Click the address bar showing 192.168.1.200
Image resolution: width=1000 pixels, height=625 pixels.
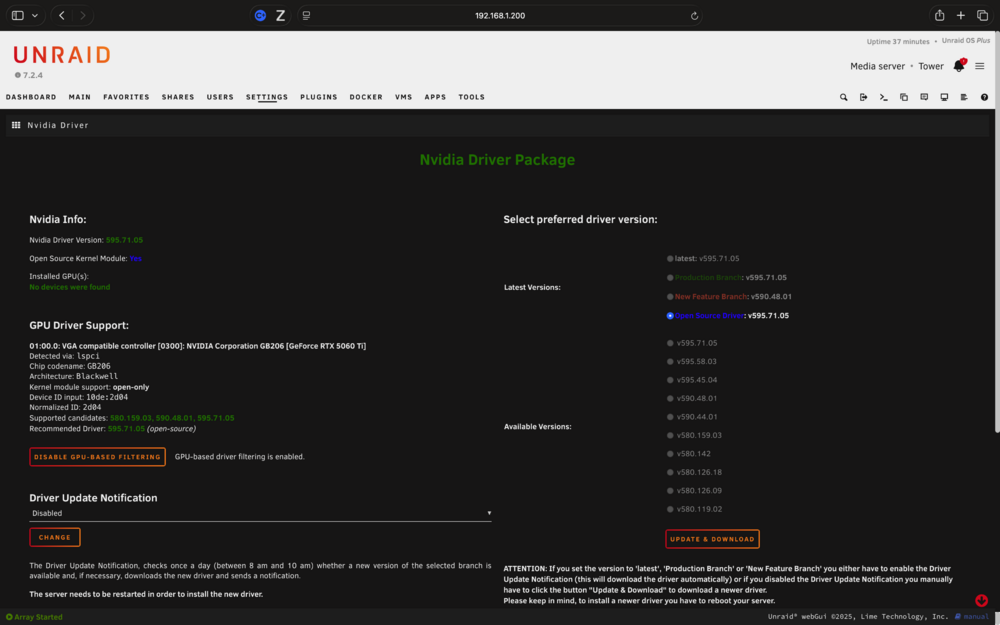(x=500, y=15)
